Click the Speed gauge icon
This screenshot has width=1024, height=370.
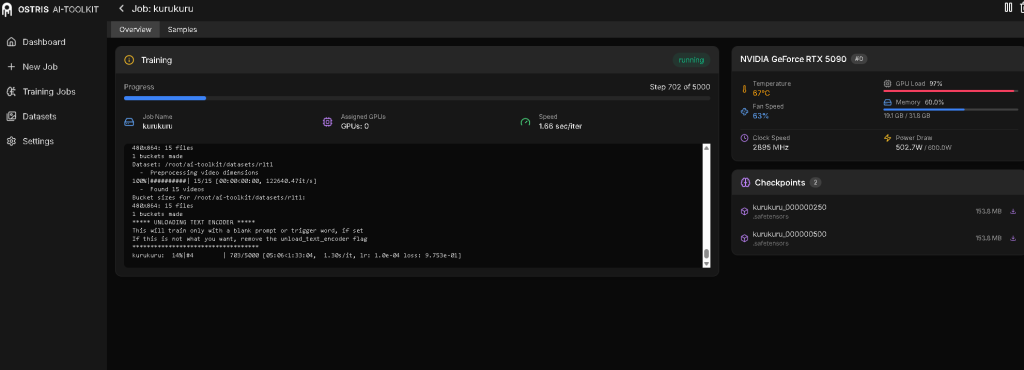coord(525,121)
